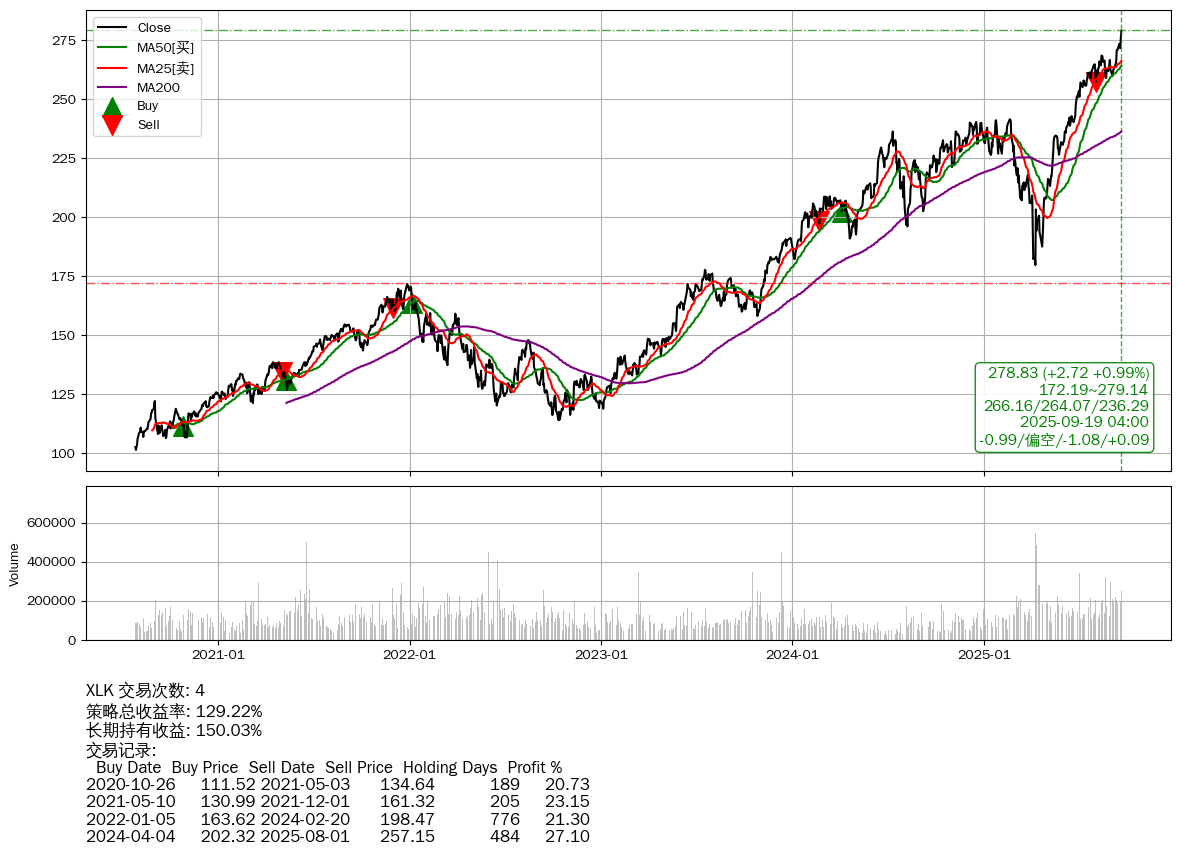
Task: Click the Holding Days column header
Action: pos(450,768)
